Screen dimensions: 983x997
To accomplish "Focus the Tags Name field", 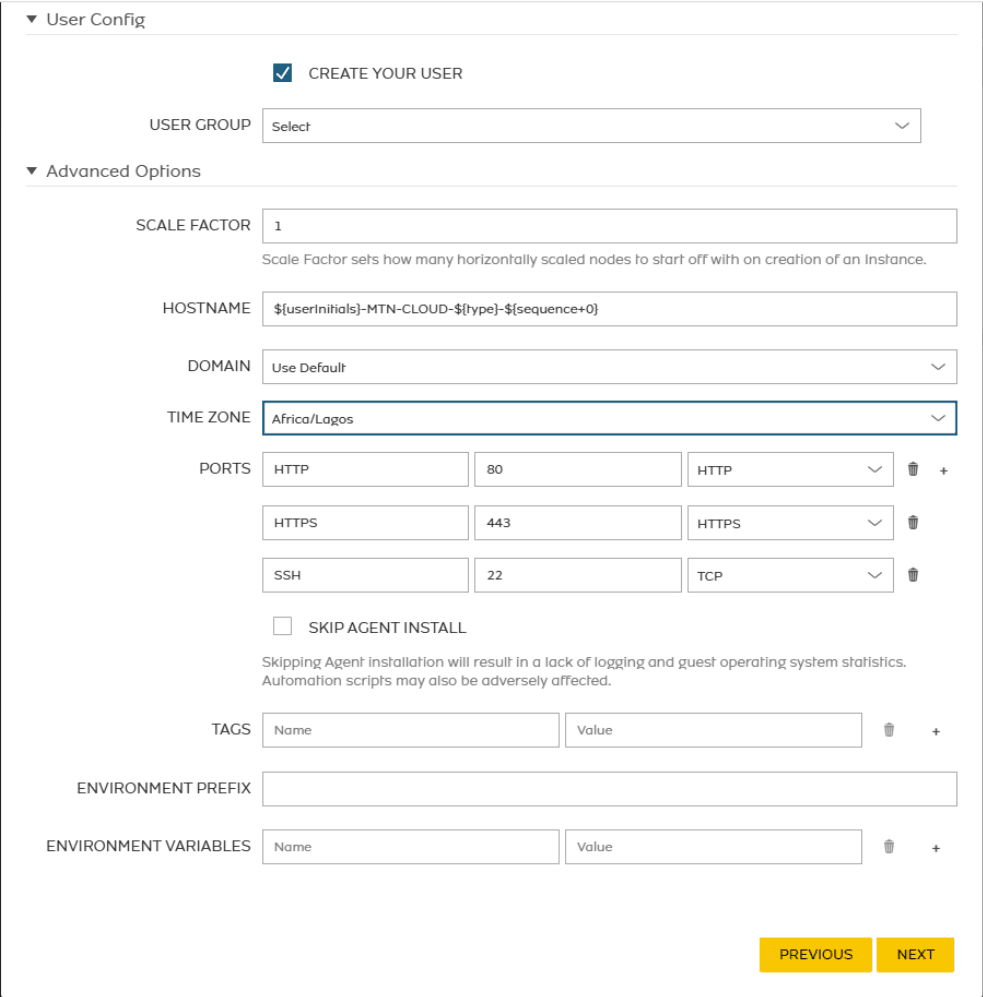I will [x=411, y=730].
